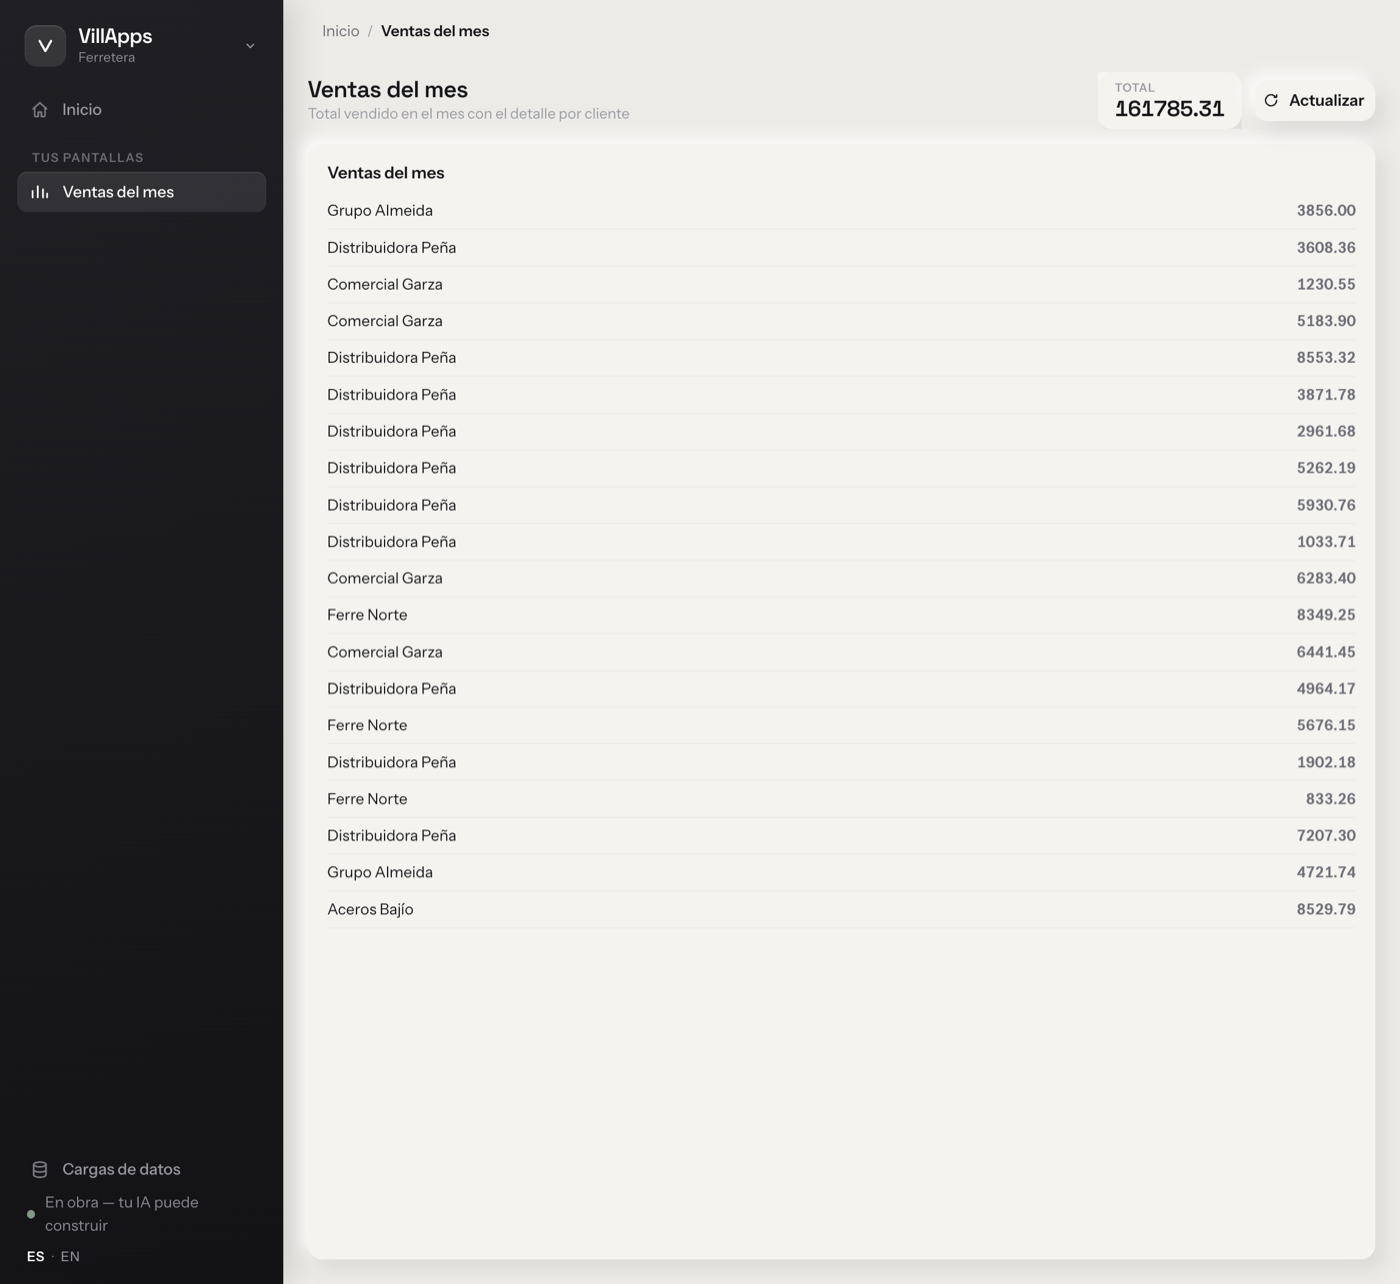Viewport: 1400px width, 1284px height.
Task: Click the amount 833.26
Action: [1331, 799]
